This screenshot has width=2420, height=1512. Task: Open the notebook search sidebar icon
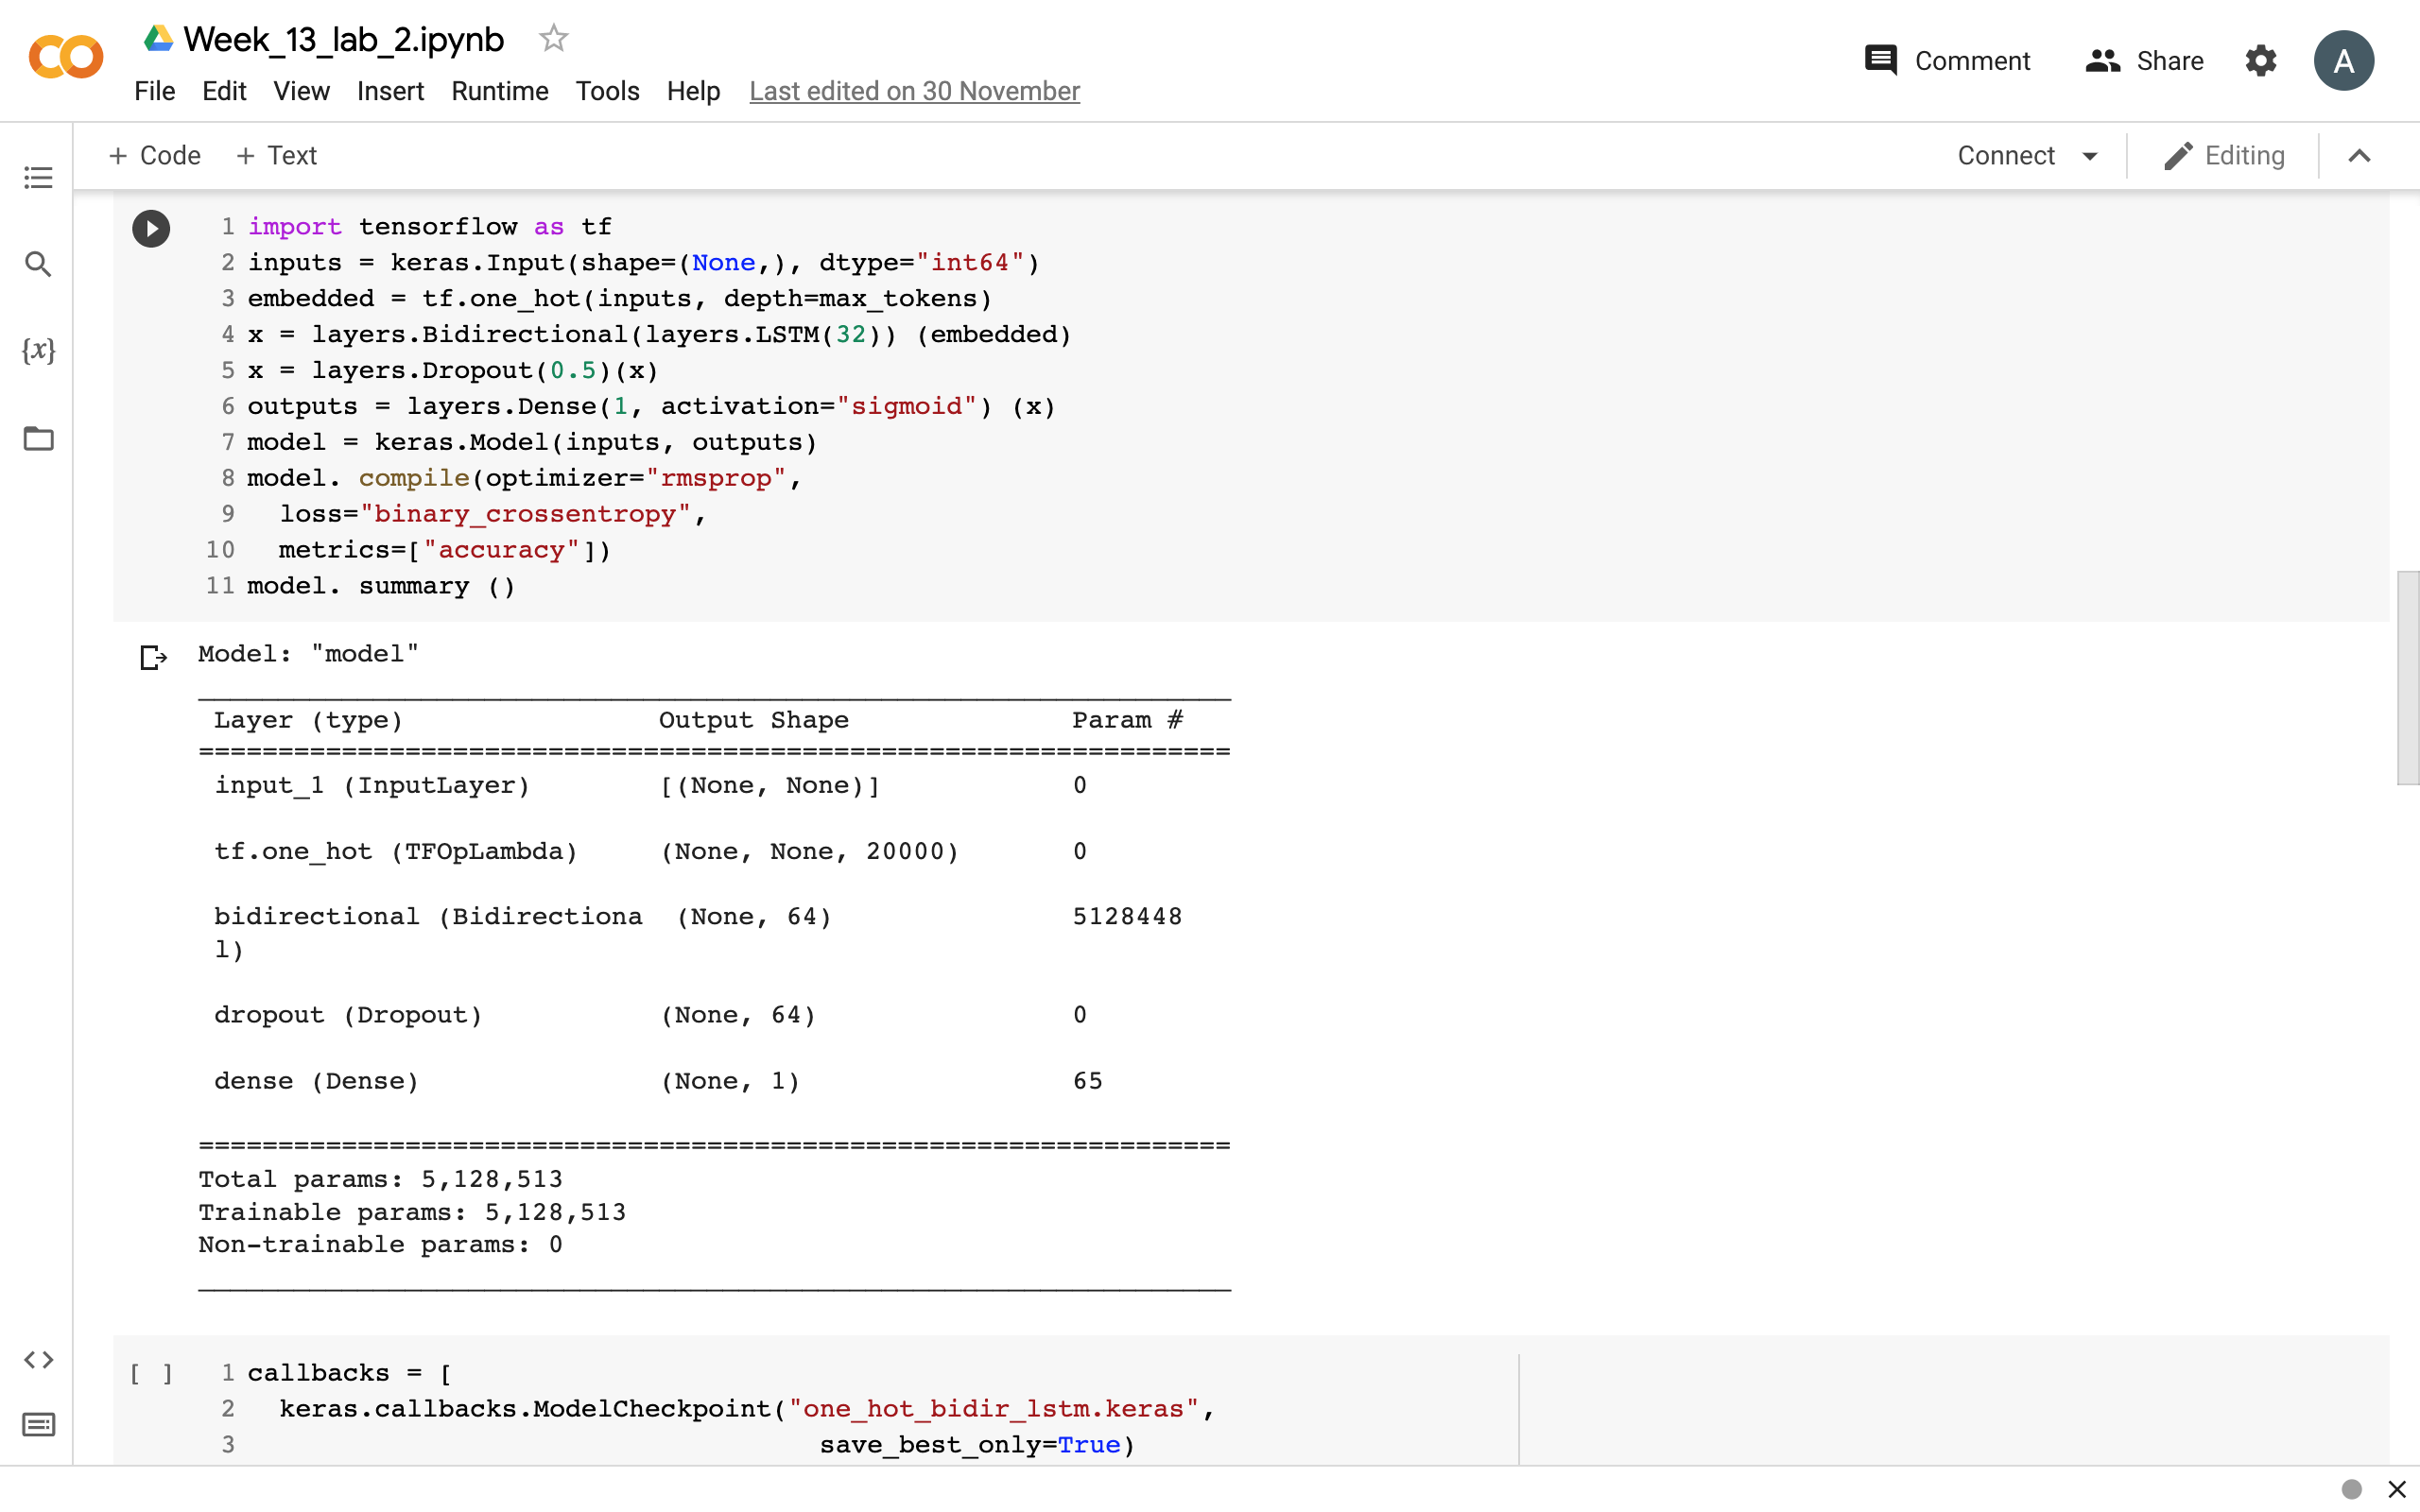pos(38,264)
